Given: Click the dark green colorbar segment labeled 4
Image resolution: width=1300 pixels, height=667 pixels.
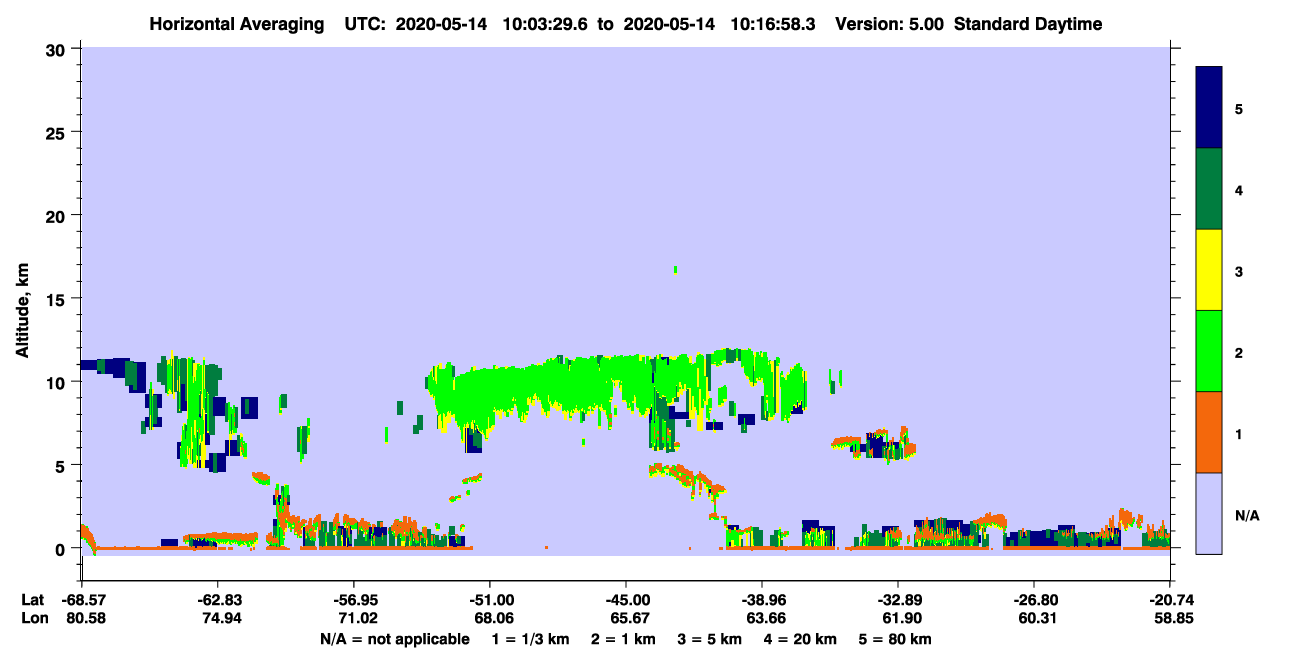Looking at the screenshot, I should click(1209, 189).
